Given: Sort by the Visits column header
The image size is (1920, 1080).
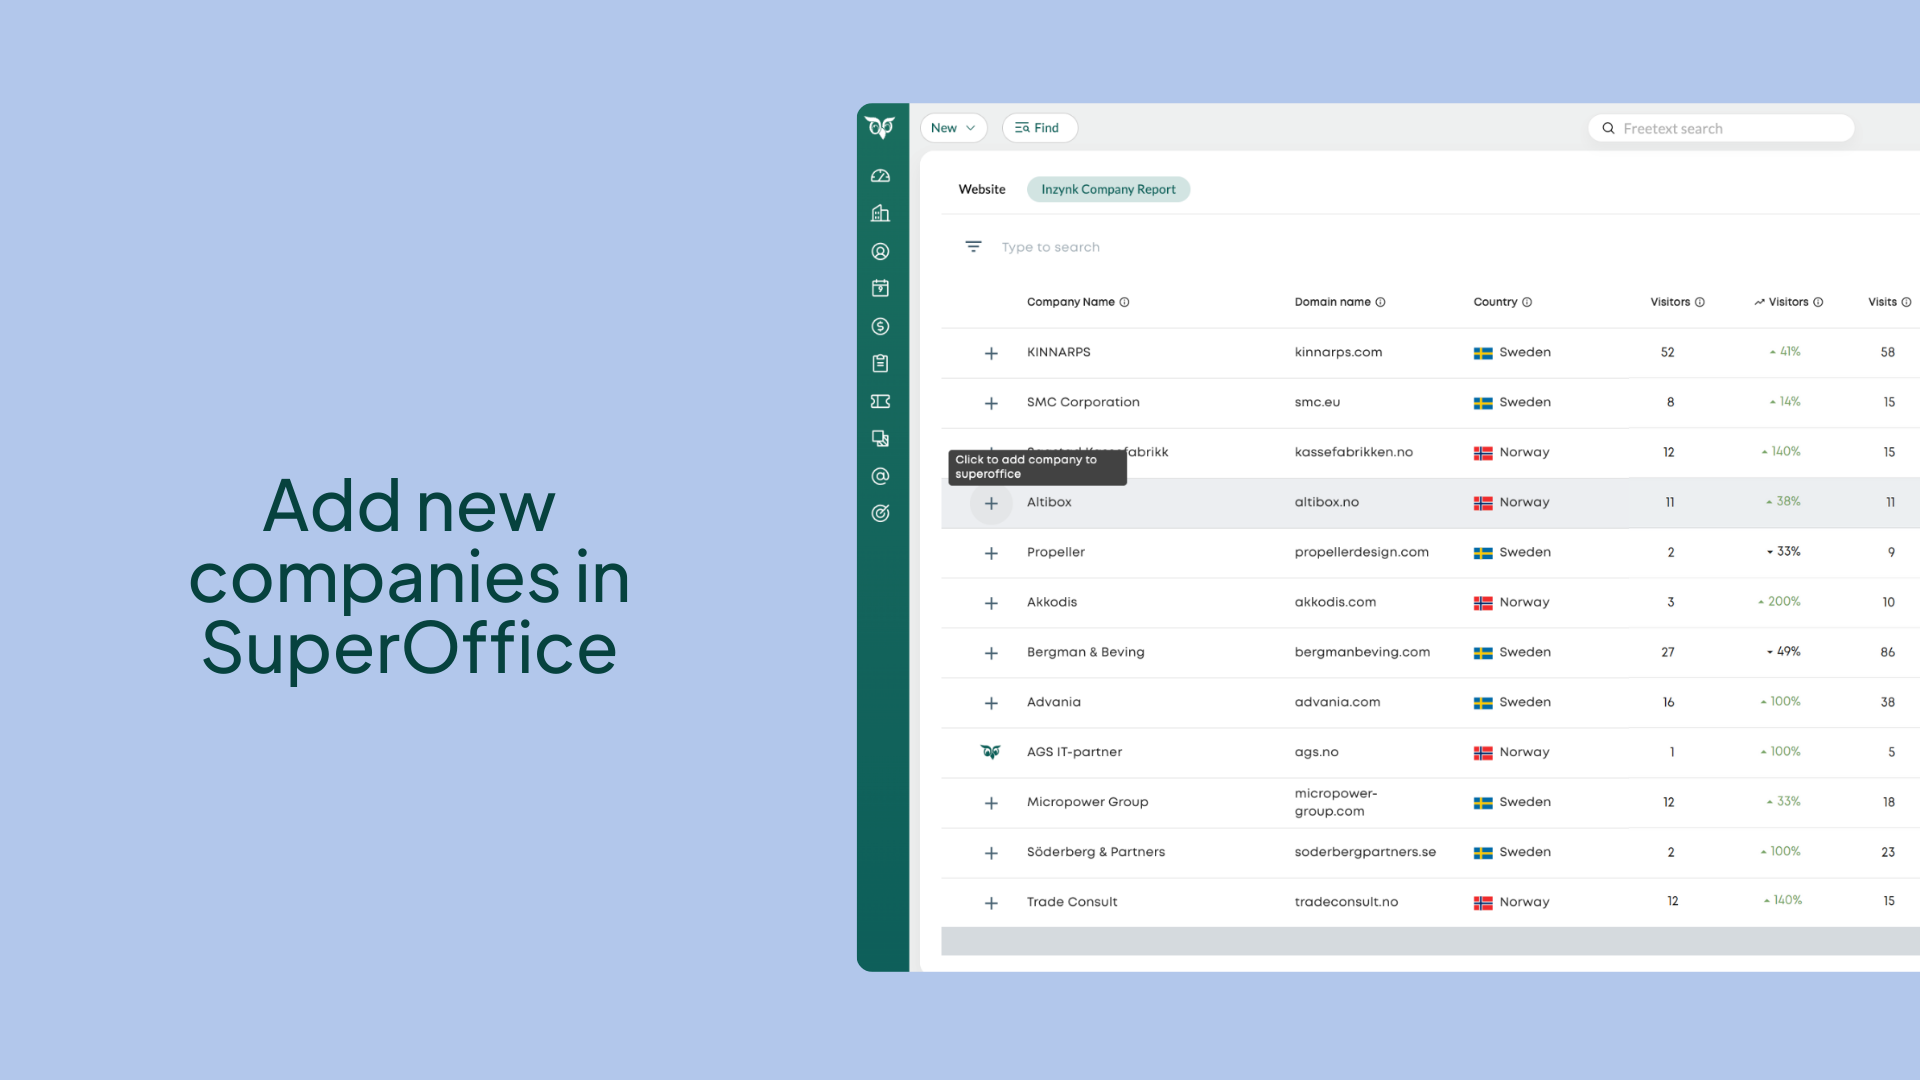Looking at the screenshot, I should (x=1882, y=302).
